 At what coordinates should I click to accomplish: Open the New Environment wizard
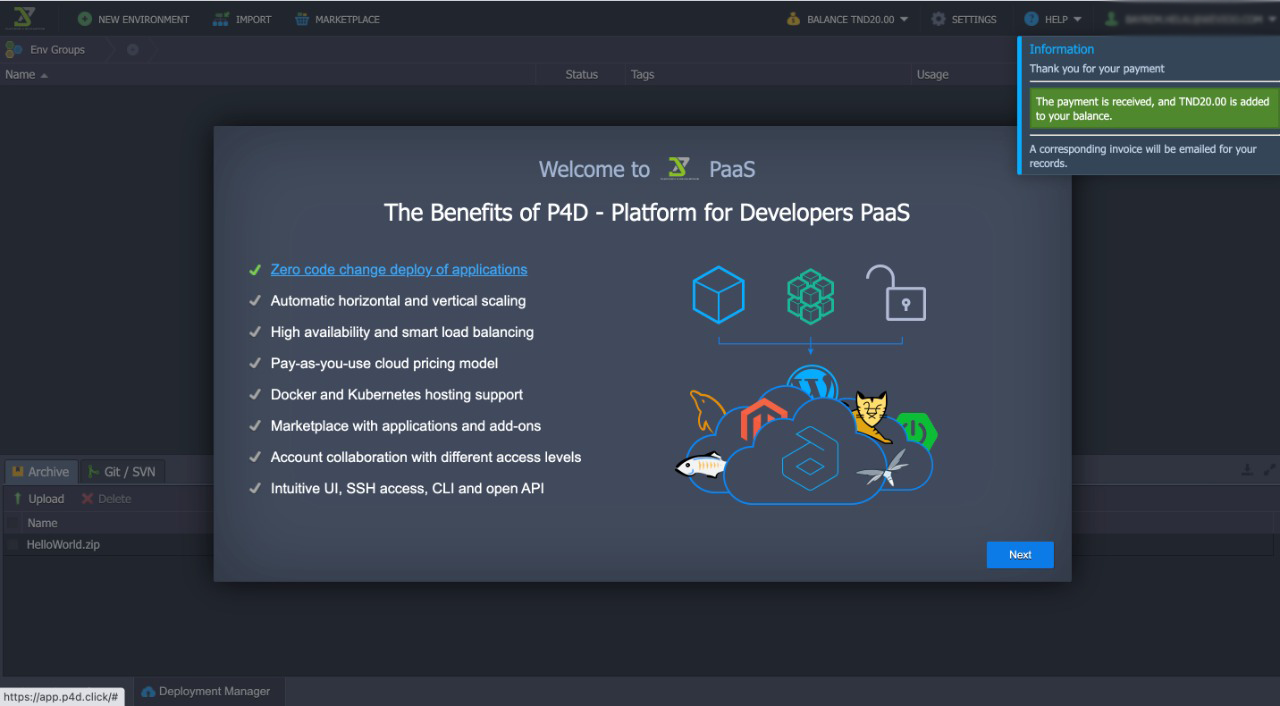pos(133,19)
